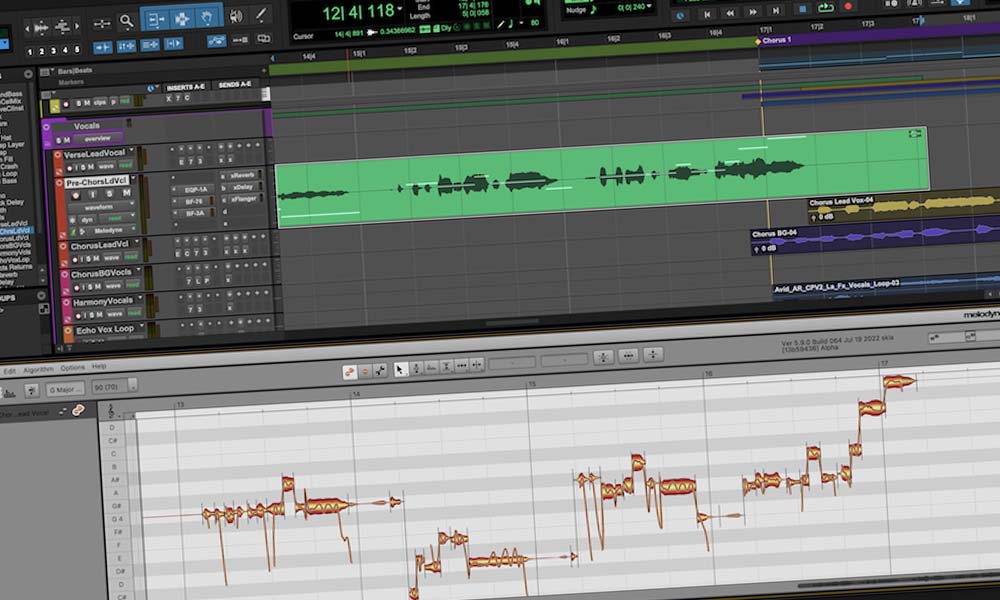
Task: Select zoom preset 5
Action: (x=77, y=49)
